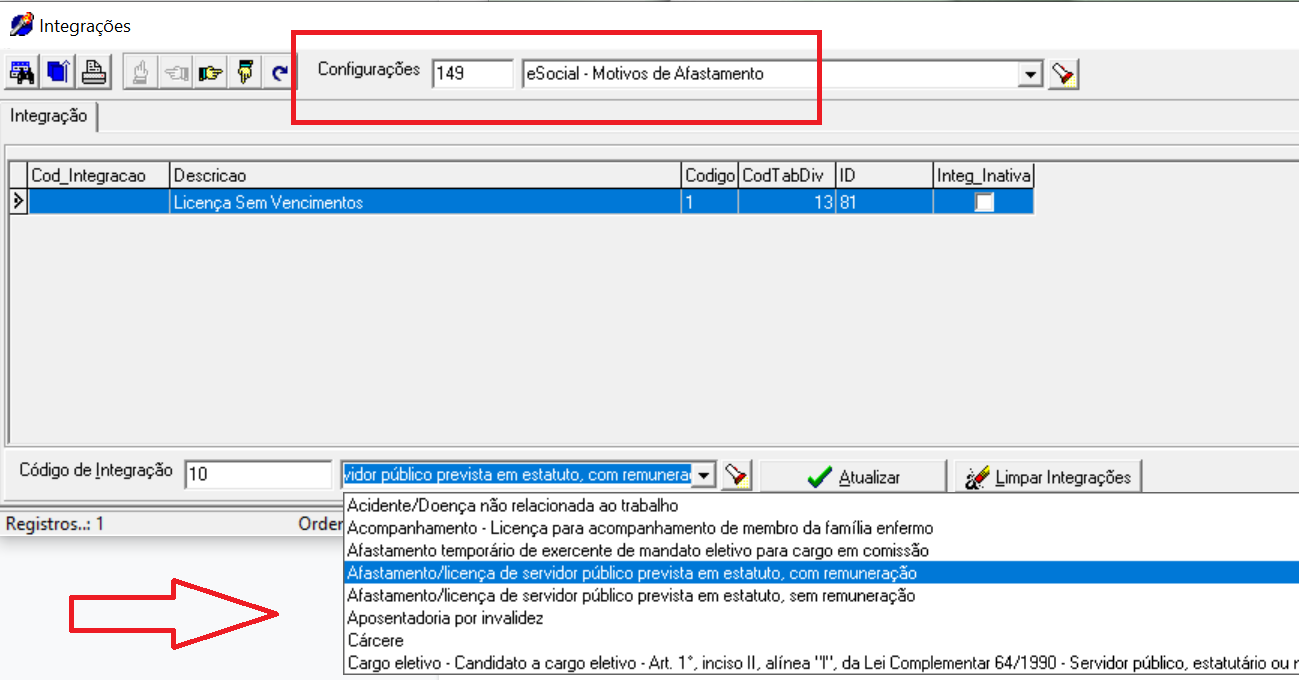Click lookup icon beside Configurações dropdown
The height and width of the screenshot is (680, 1299).
click(1064, 74)
